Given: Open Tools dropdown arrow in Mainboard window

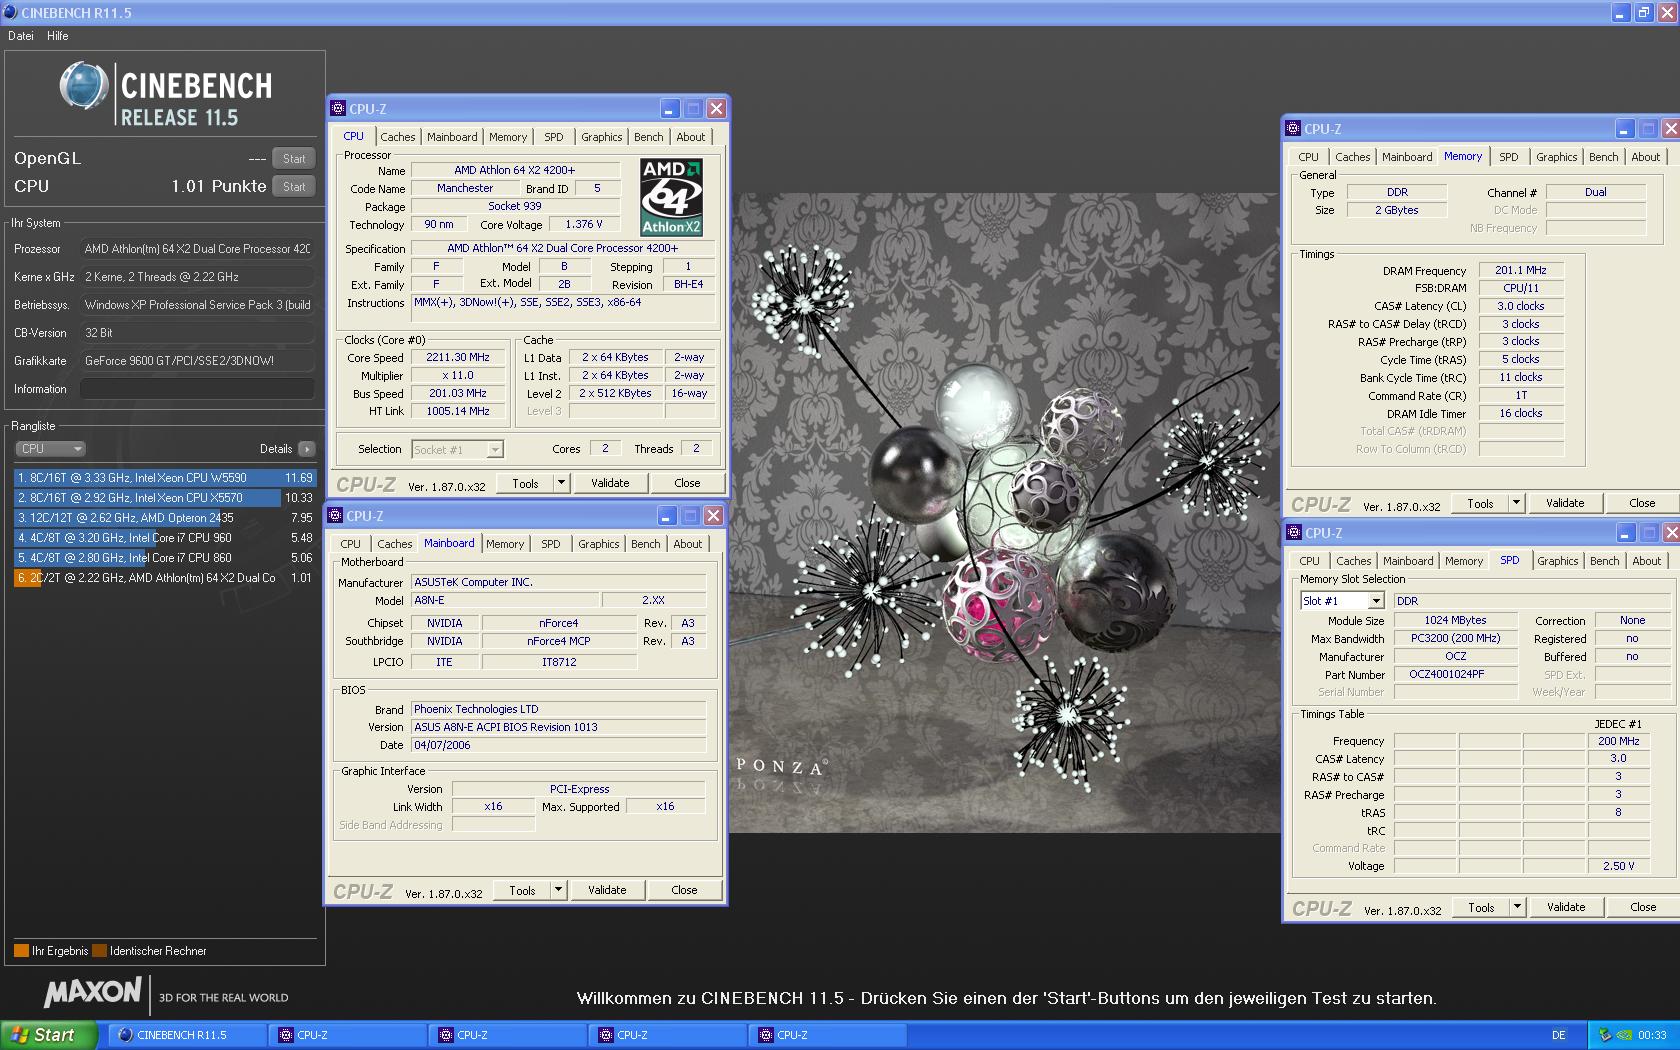Looking at the screenshot, I should (x=558, y=890).
